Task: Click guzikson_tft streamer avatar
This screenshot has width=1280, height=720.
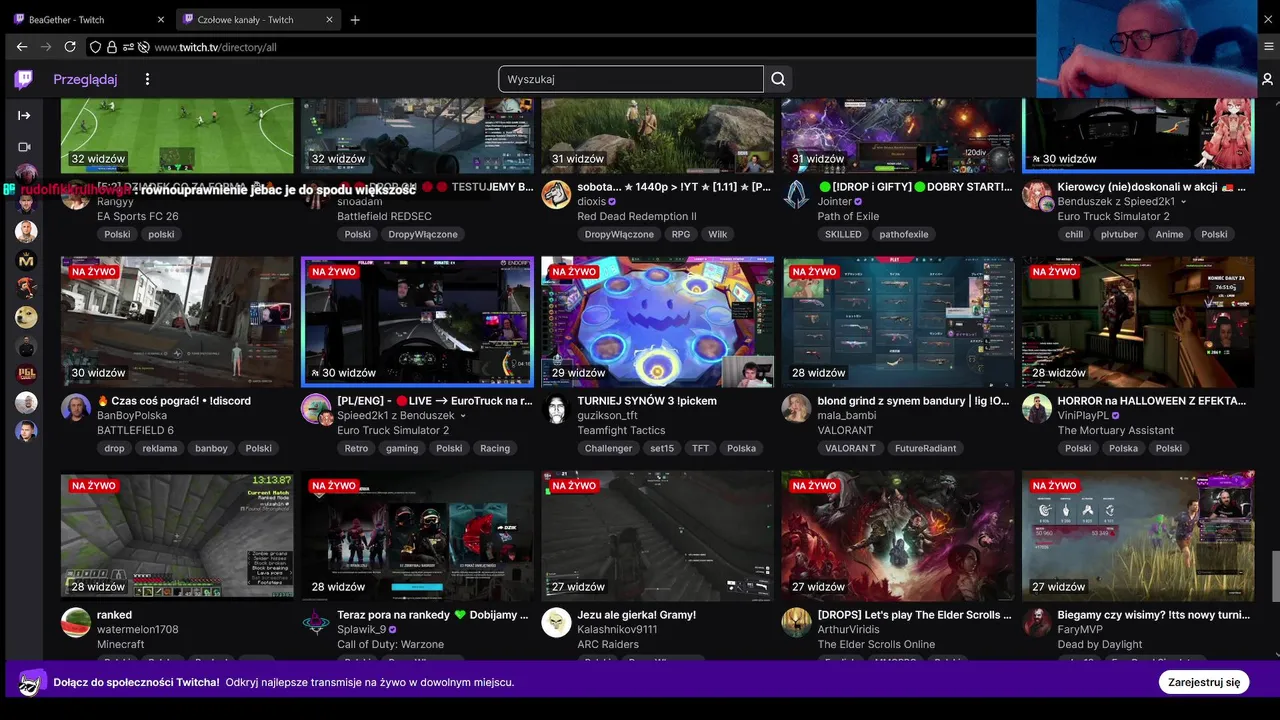Action: pos(556,408)
